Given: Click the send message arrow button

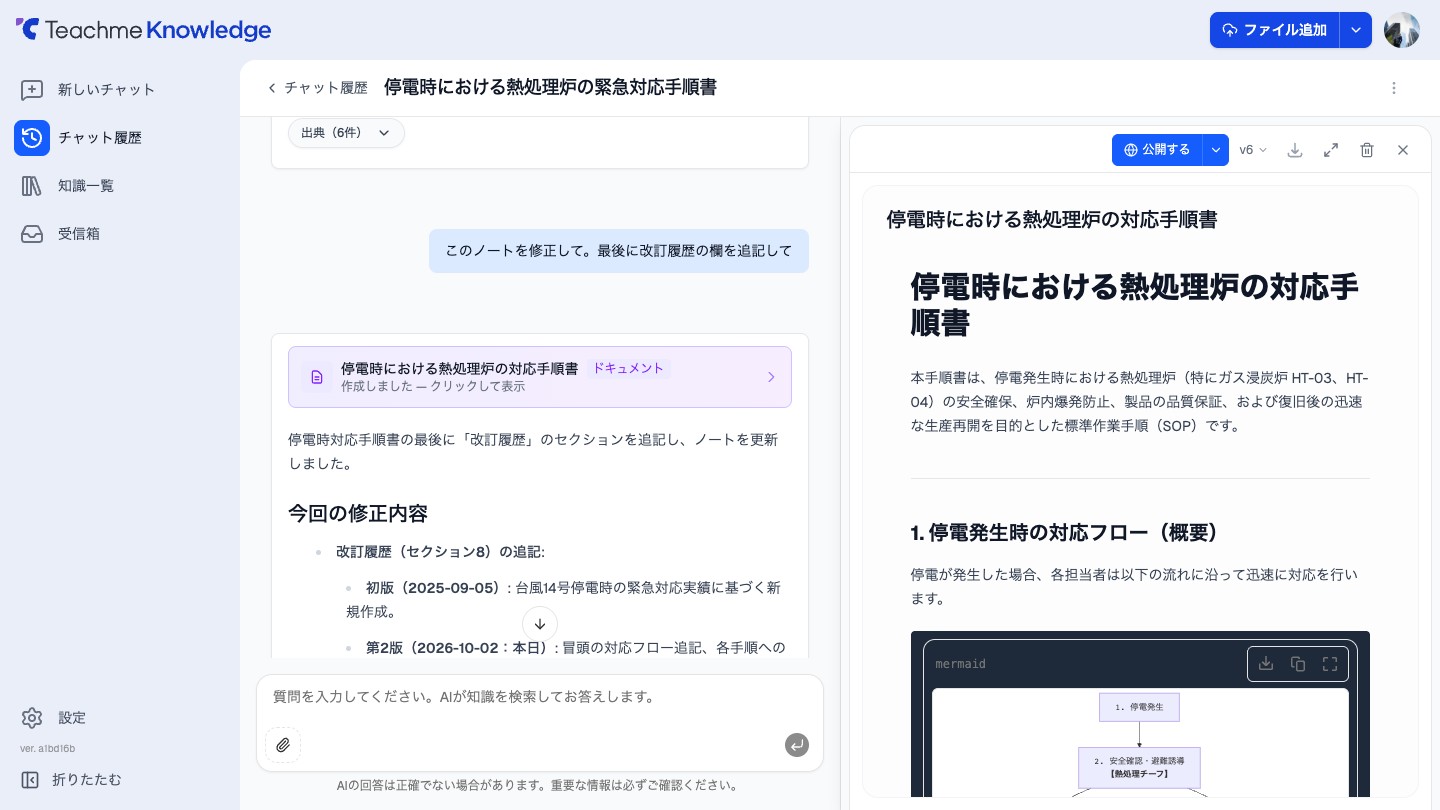Looking at the screenshot, I should 797,745.
